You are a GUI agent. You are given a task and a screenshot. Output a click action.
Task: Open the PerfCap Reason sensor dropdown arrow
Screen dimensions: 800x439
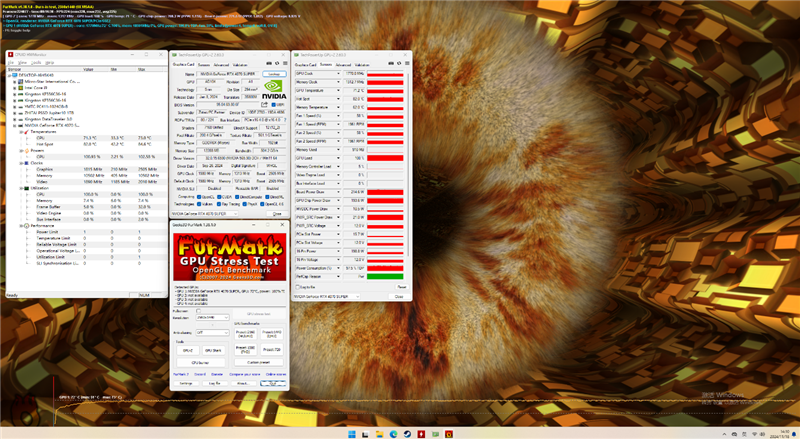click(338, 276)
